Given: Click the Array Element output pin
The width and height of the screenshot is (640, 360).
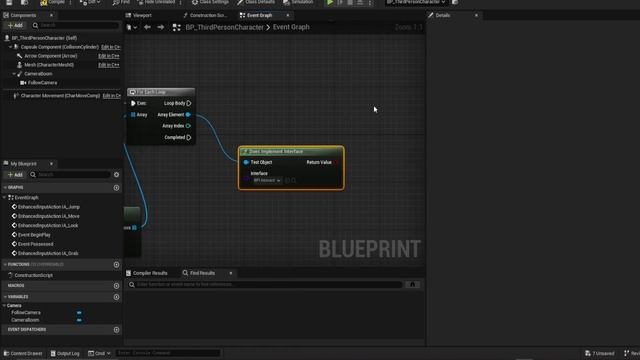Looking at the screenshot, I should tap(188, 115).
